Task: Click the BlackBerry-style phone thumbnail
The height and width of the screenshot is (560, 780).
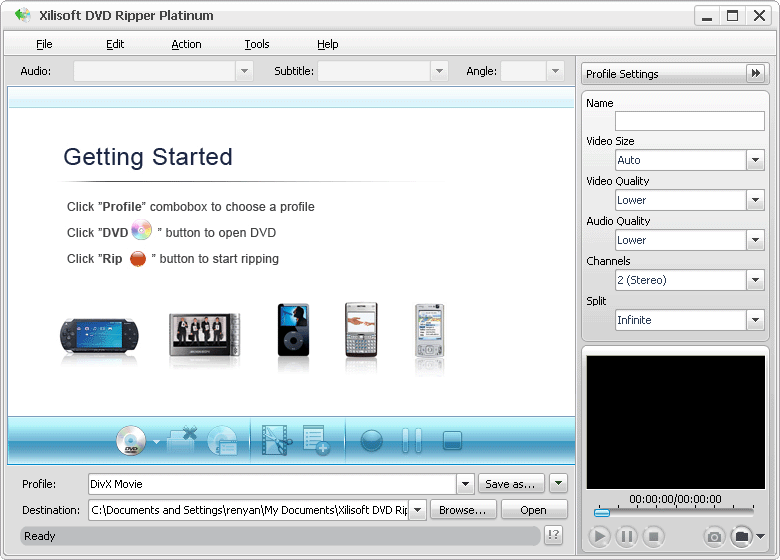Action: 361,329
